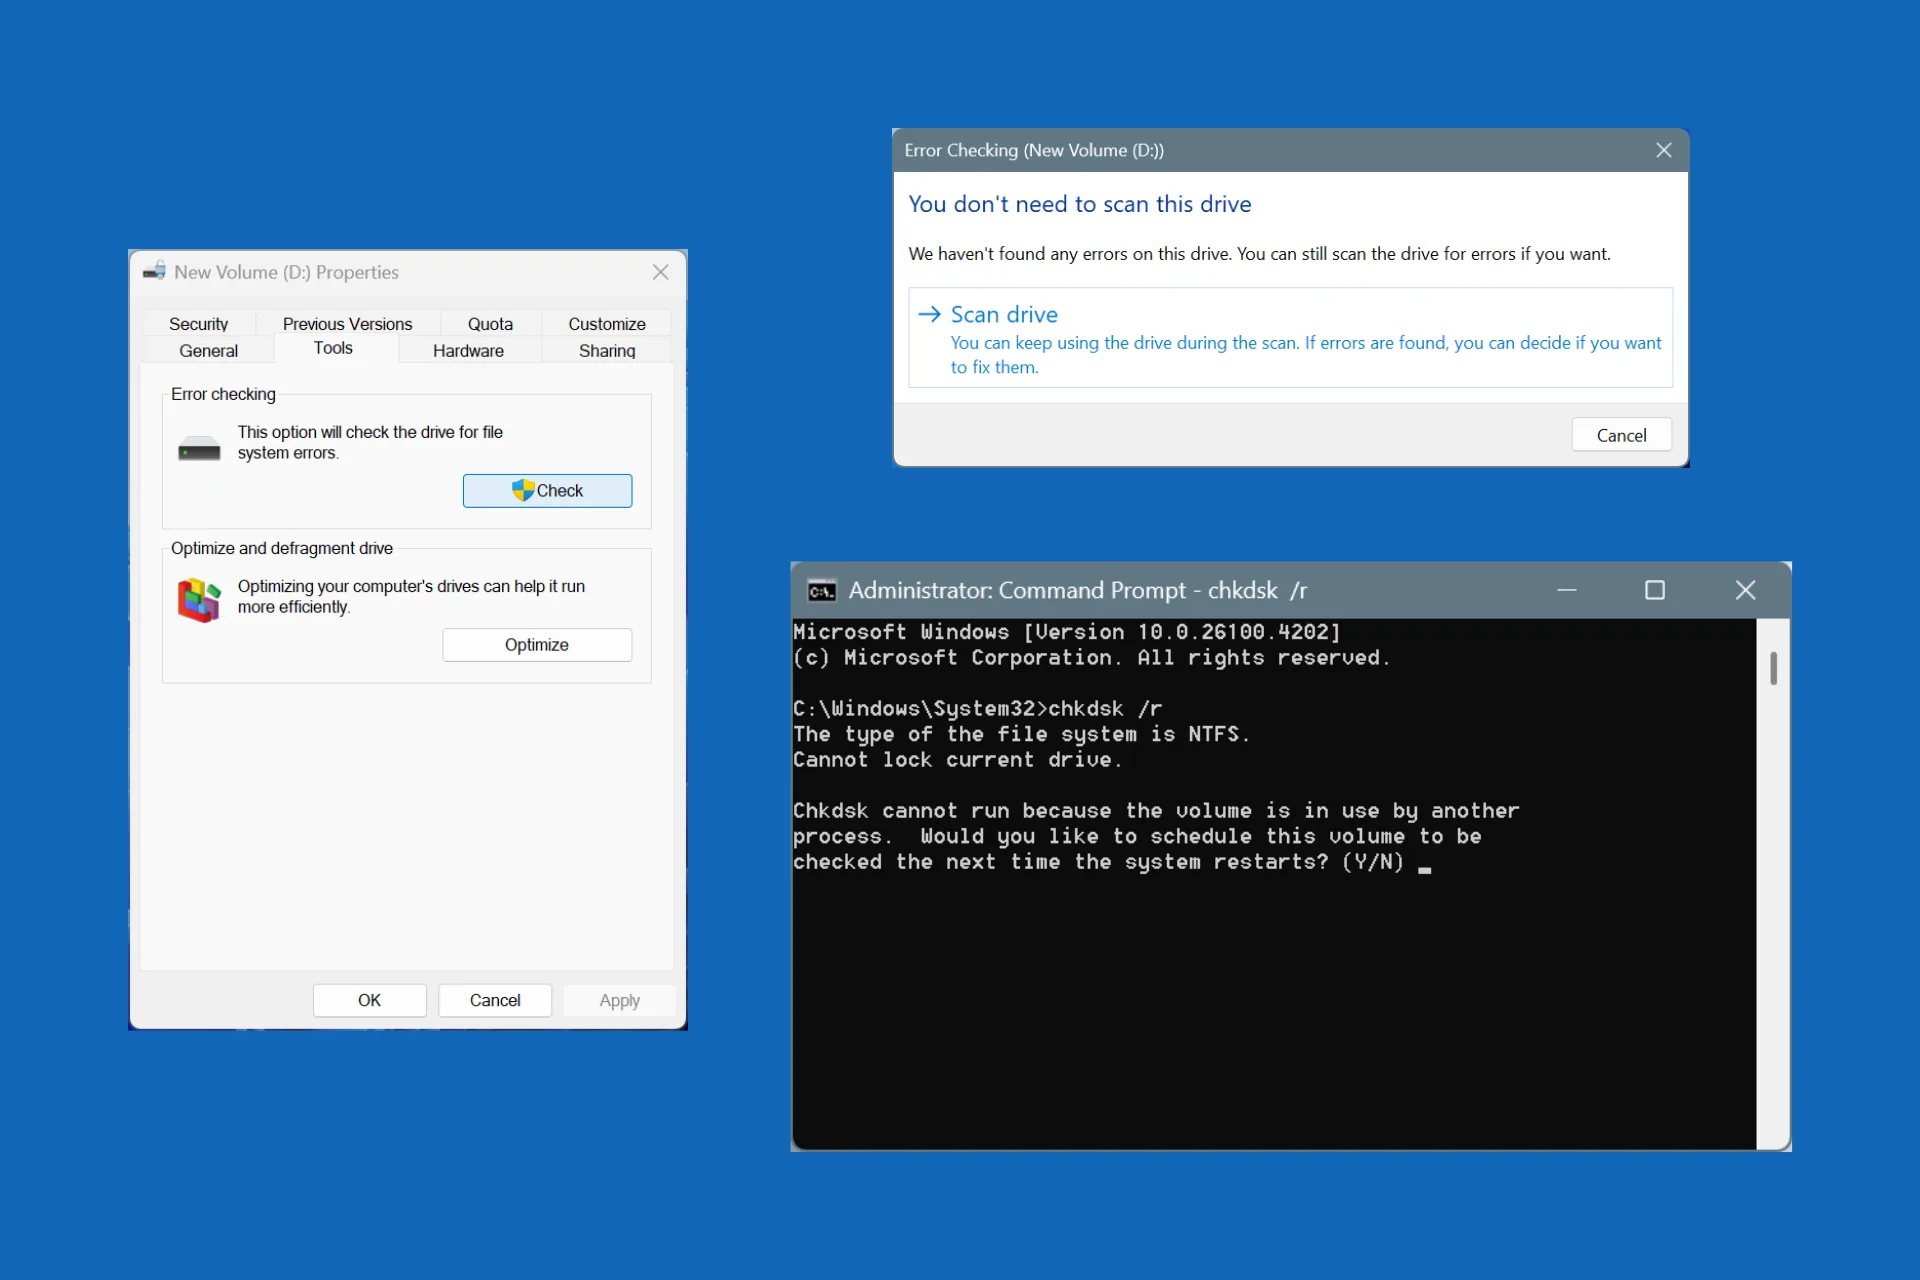Cancel the Error Checking dialog
This screenshot has width=1920, height=1280.
point(1620,434)
